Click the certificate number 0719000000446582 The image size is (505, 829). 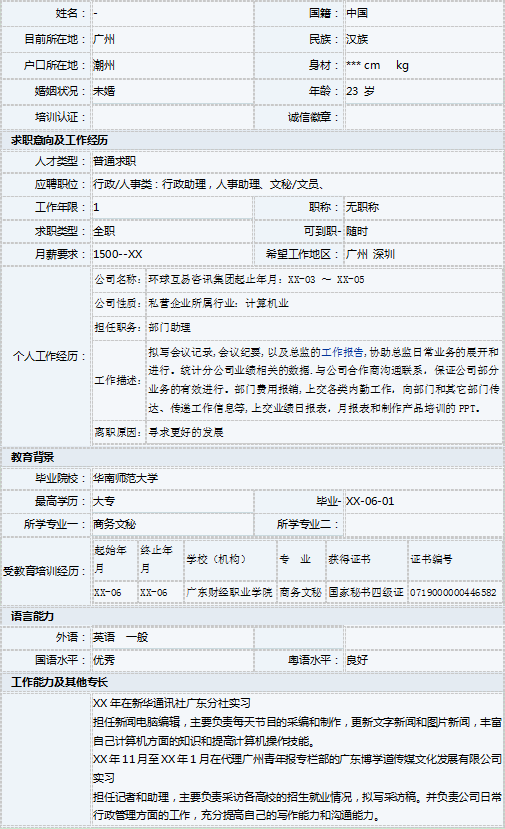[x=454, y=593]
